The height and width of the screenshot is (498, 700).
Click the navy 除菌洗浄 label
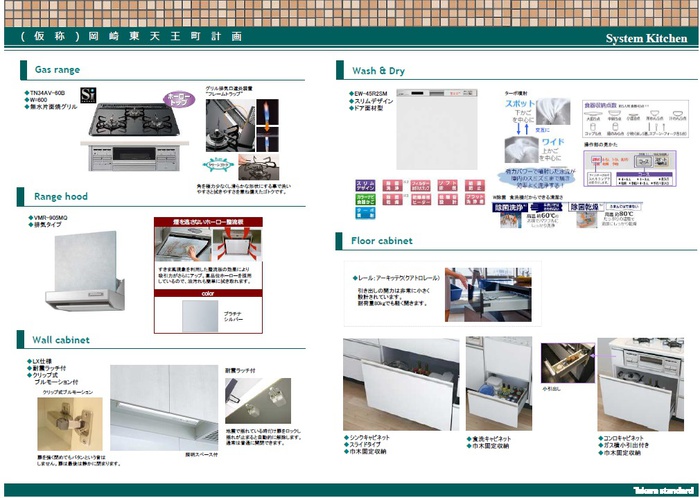point(509,207)
